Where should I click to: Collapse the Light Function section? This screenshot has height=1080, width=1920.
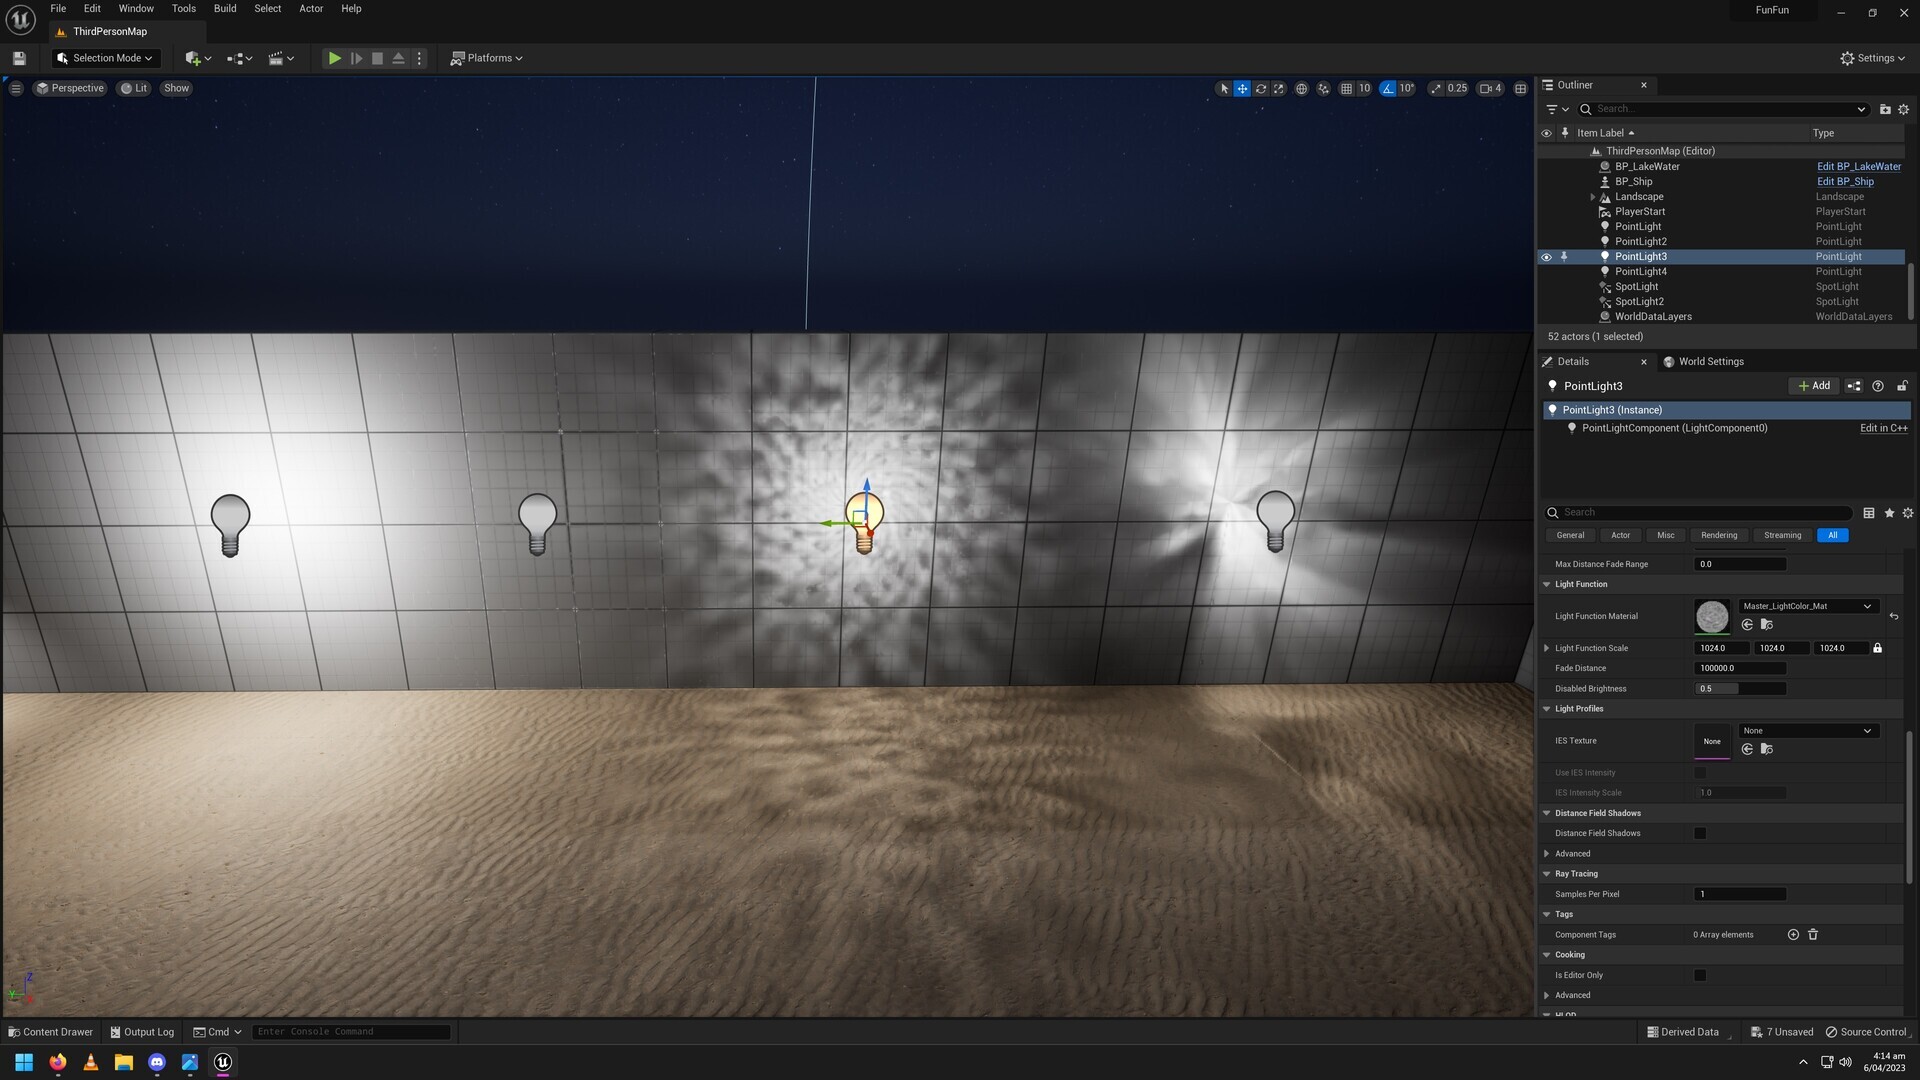[1547, 584]
